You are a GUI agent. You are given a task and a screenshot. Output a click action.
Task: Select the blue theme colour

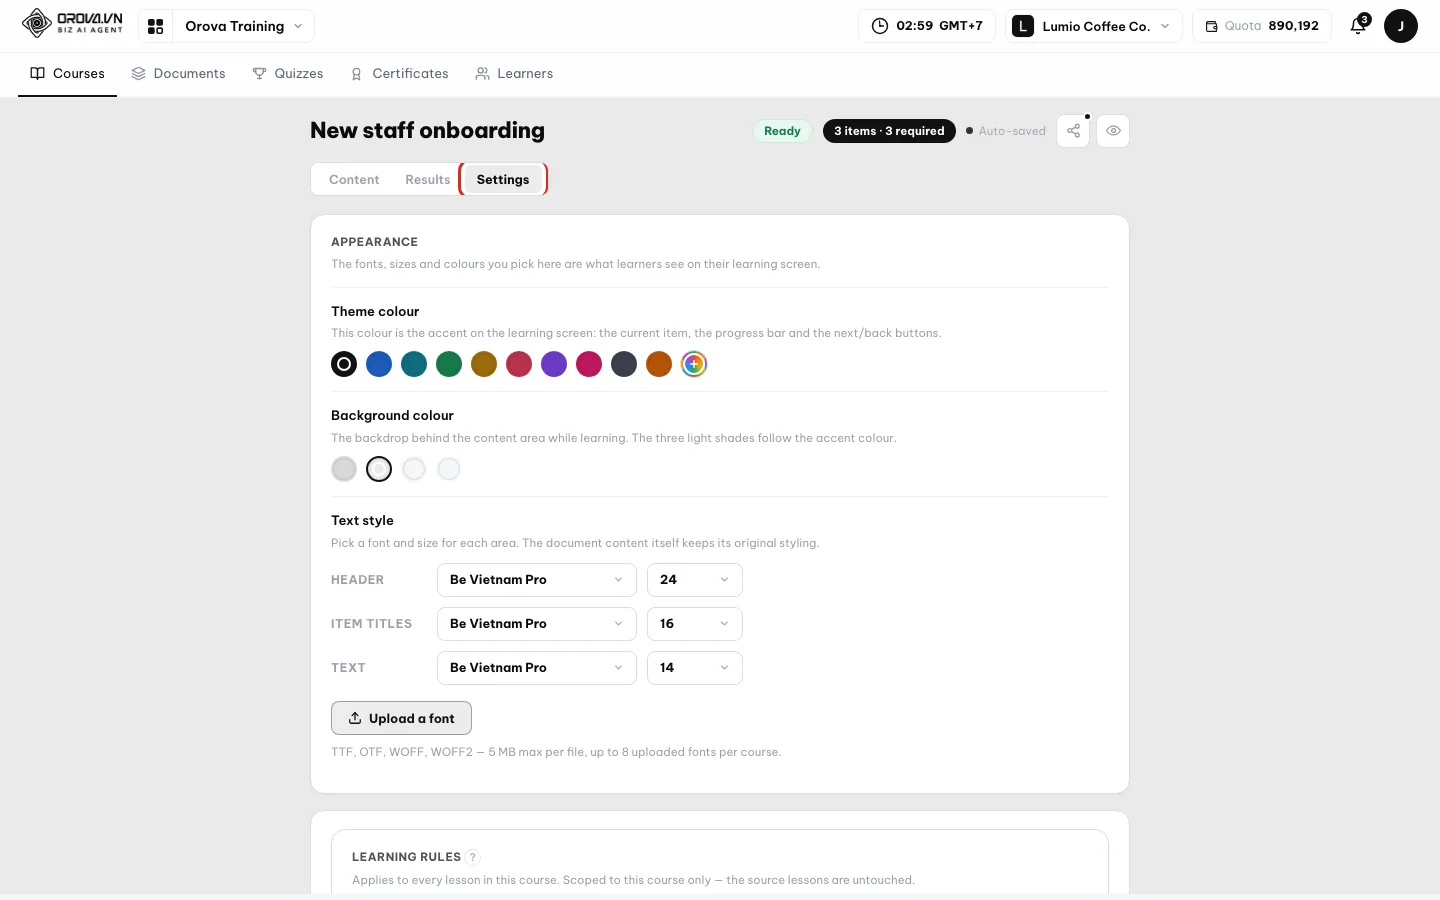379,364
